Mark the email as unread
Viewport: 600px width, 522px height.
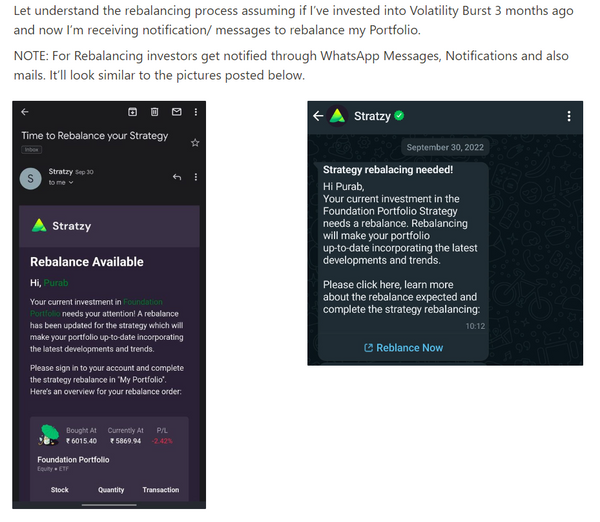(176, 111)
